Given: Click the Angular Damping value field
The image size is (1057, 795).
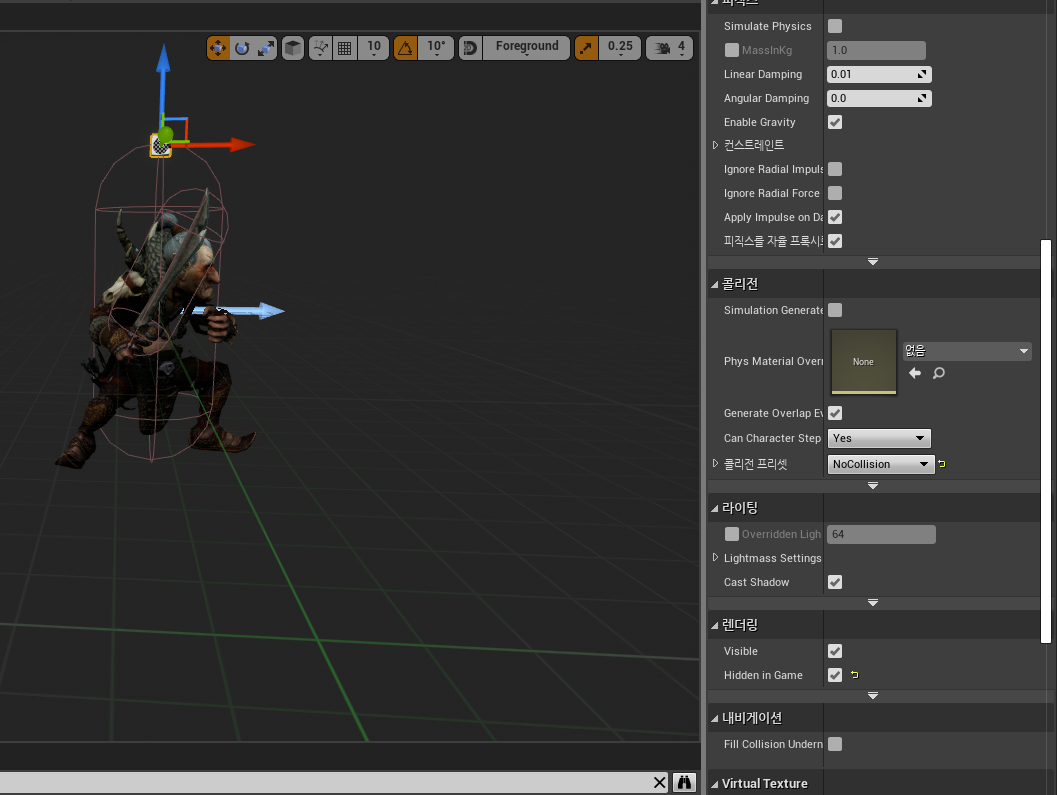Looking at the screenshot, I should point(870,98).
